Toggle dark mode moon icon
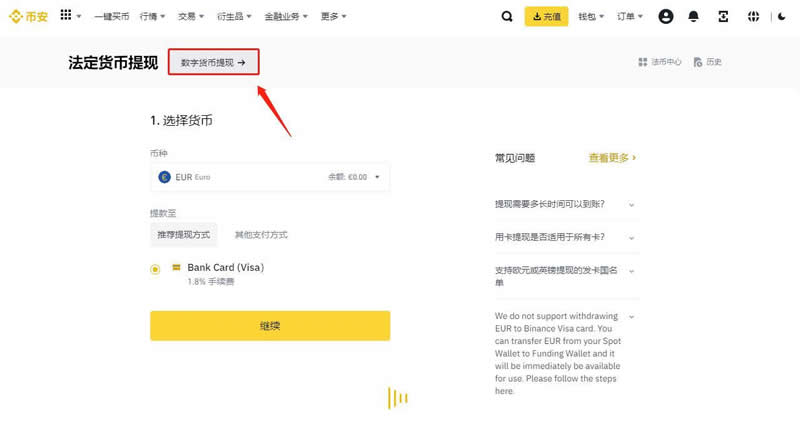This screenshot has height=431, width=800. coord(782,16)
